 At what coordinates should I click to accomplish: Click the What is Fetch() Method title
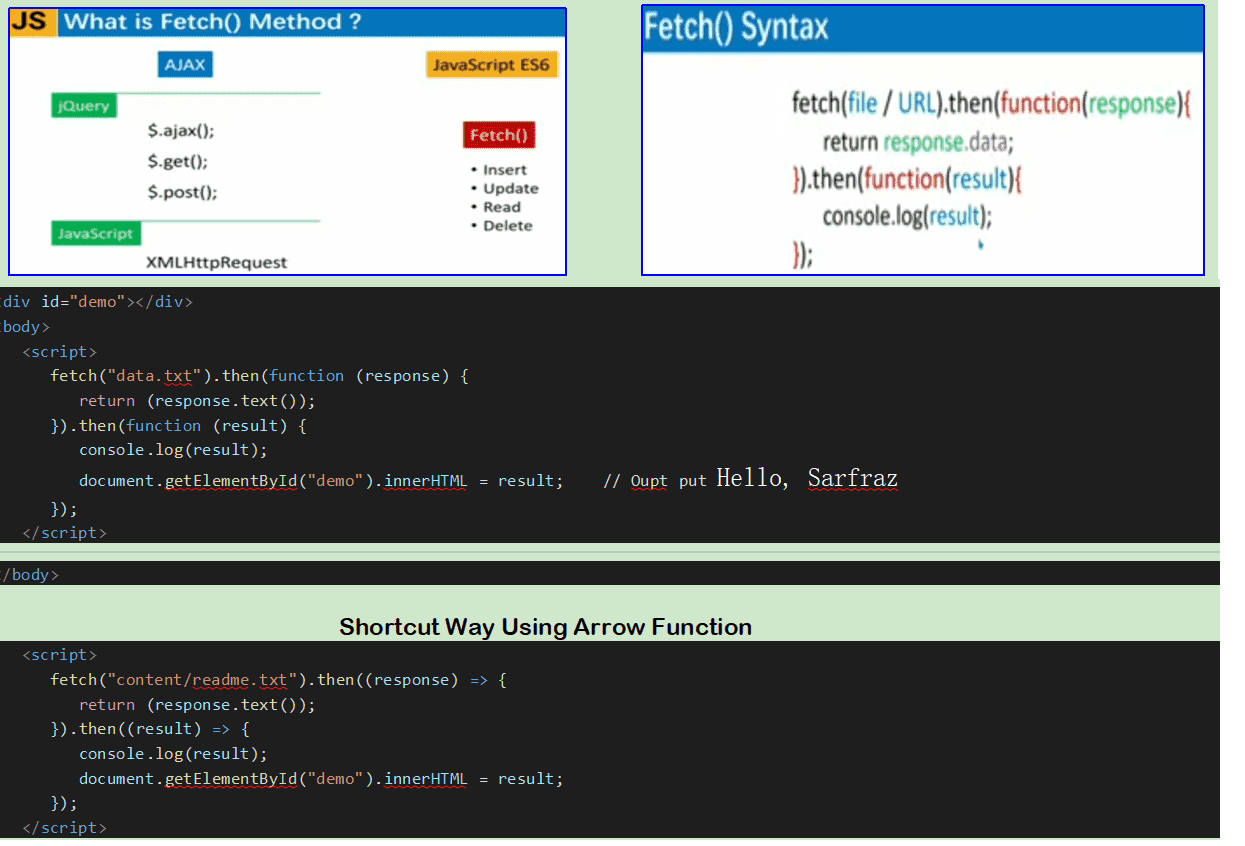212,22
